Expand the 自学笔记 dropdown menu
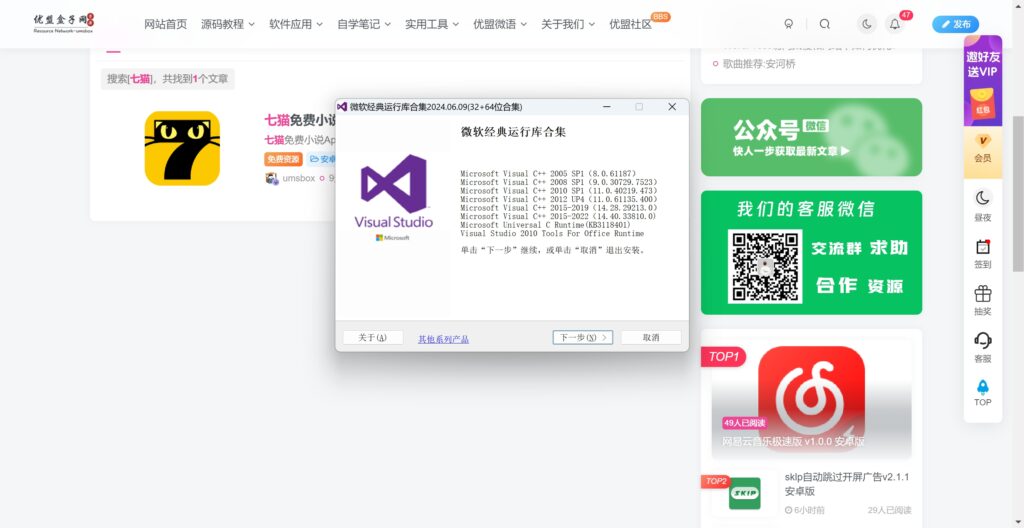 pyautogui.click(x=364, y=24)
